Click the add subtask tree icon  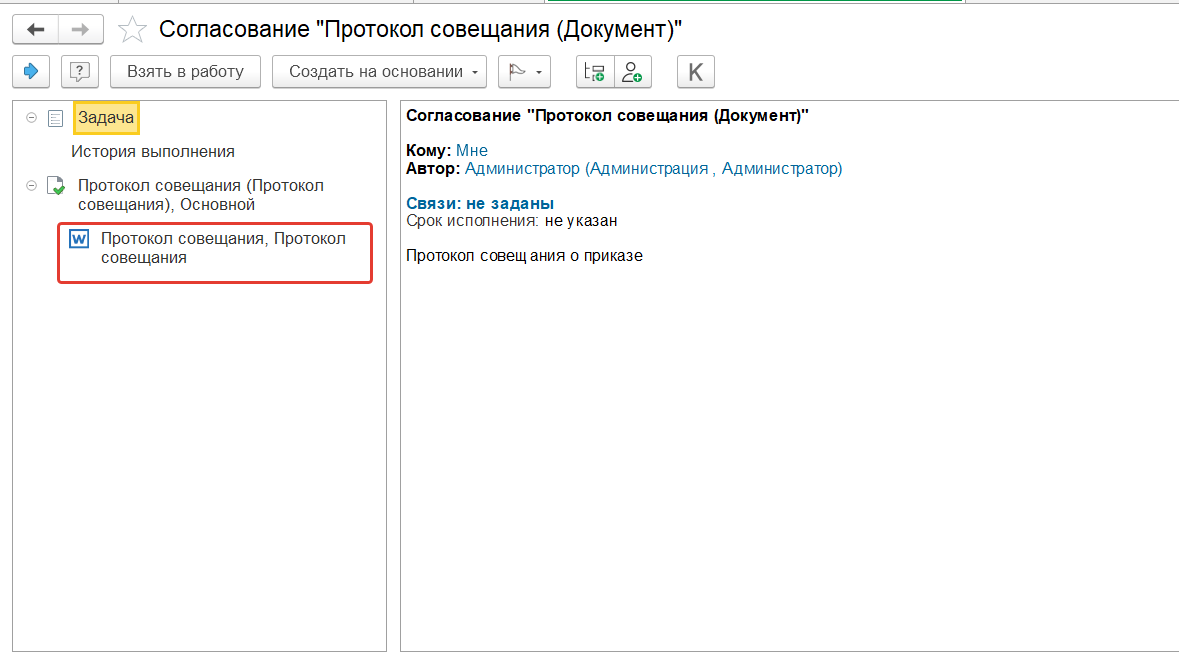(595, 72)
